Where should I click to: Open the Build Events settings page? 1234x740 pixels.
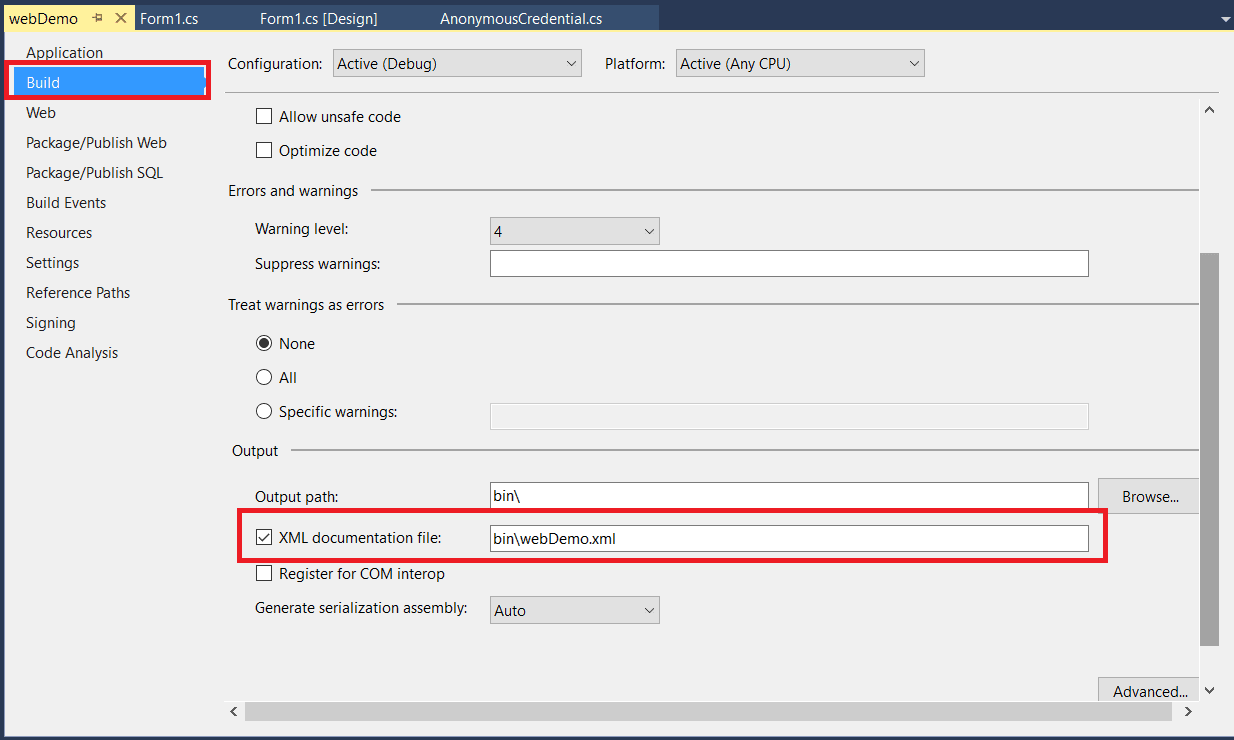[x=66, y=203]
